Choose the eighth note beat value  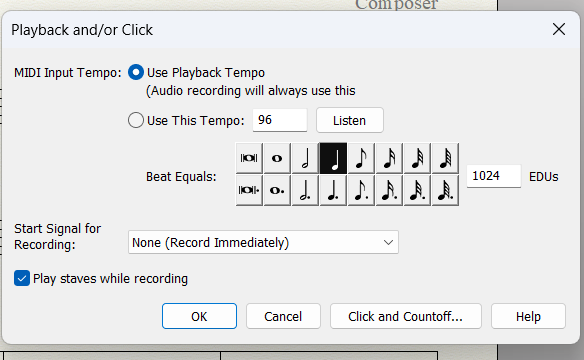pyautogui.click(x=361, y=158)
